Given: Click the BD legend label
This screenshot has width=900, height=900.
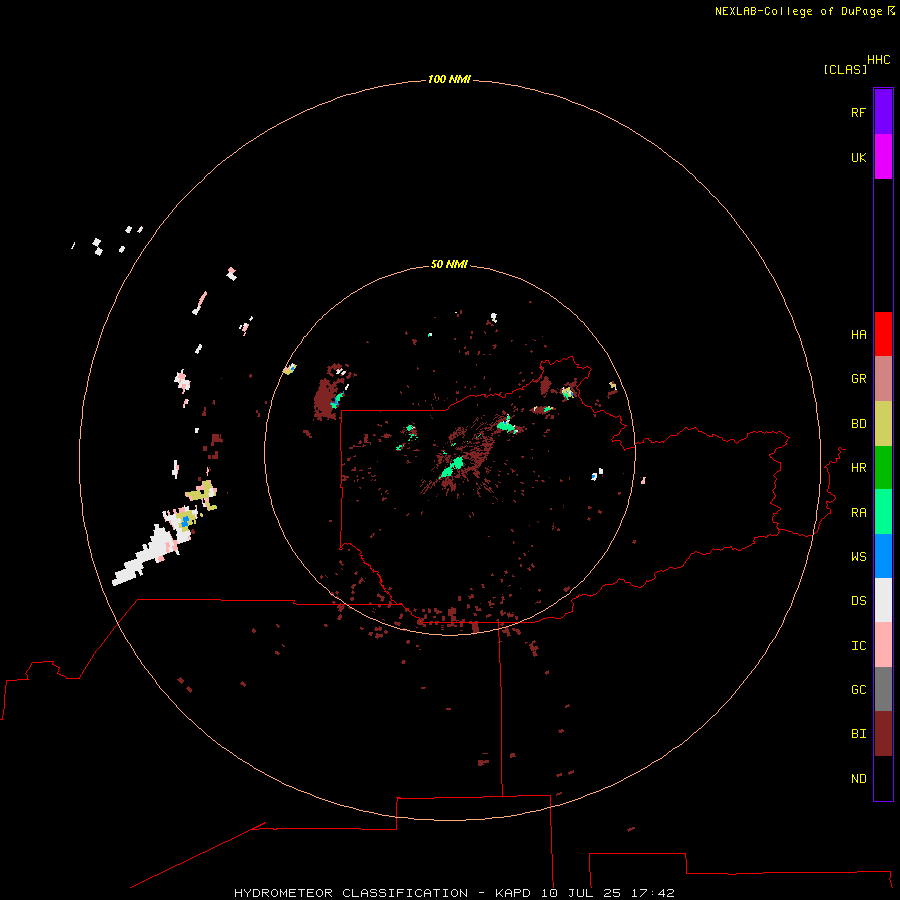Looking at the screenshot, I should click(x=858, y=424).
